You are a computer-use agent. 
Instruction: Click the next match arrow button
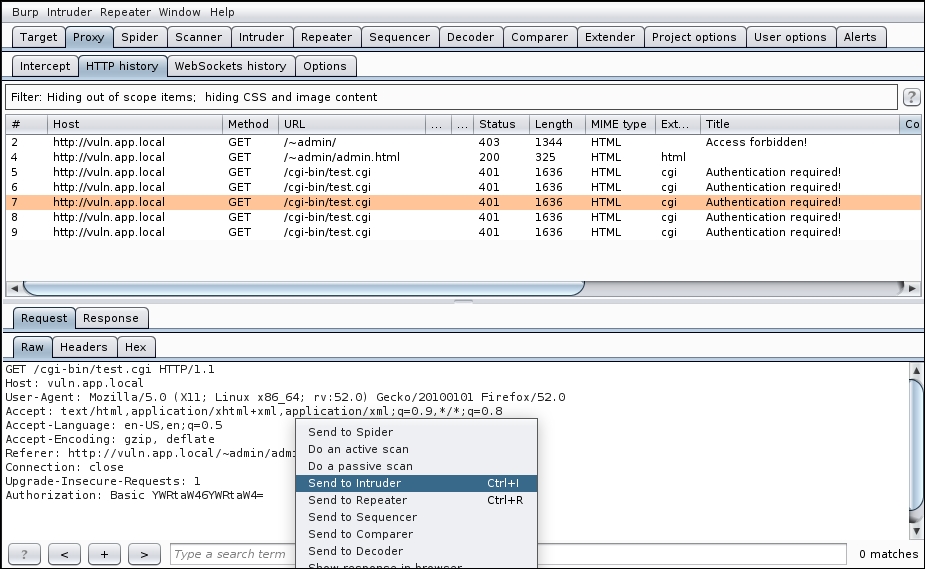[144, 554]
